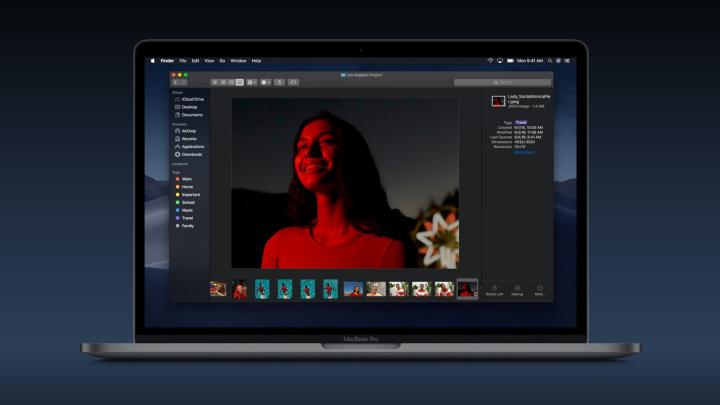The height and width of the screenshot is (405, 720).
Task: Open Applications from sidebar
Action: [x=190, y=146]
